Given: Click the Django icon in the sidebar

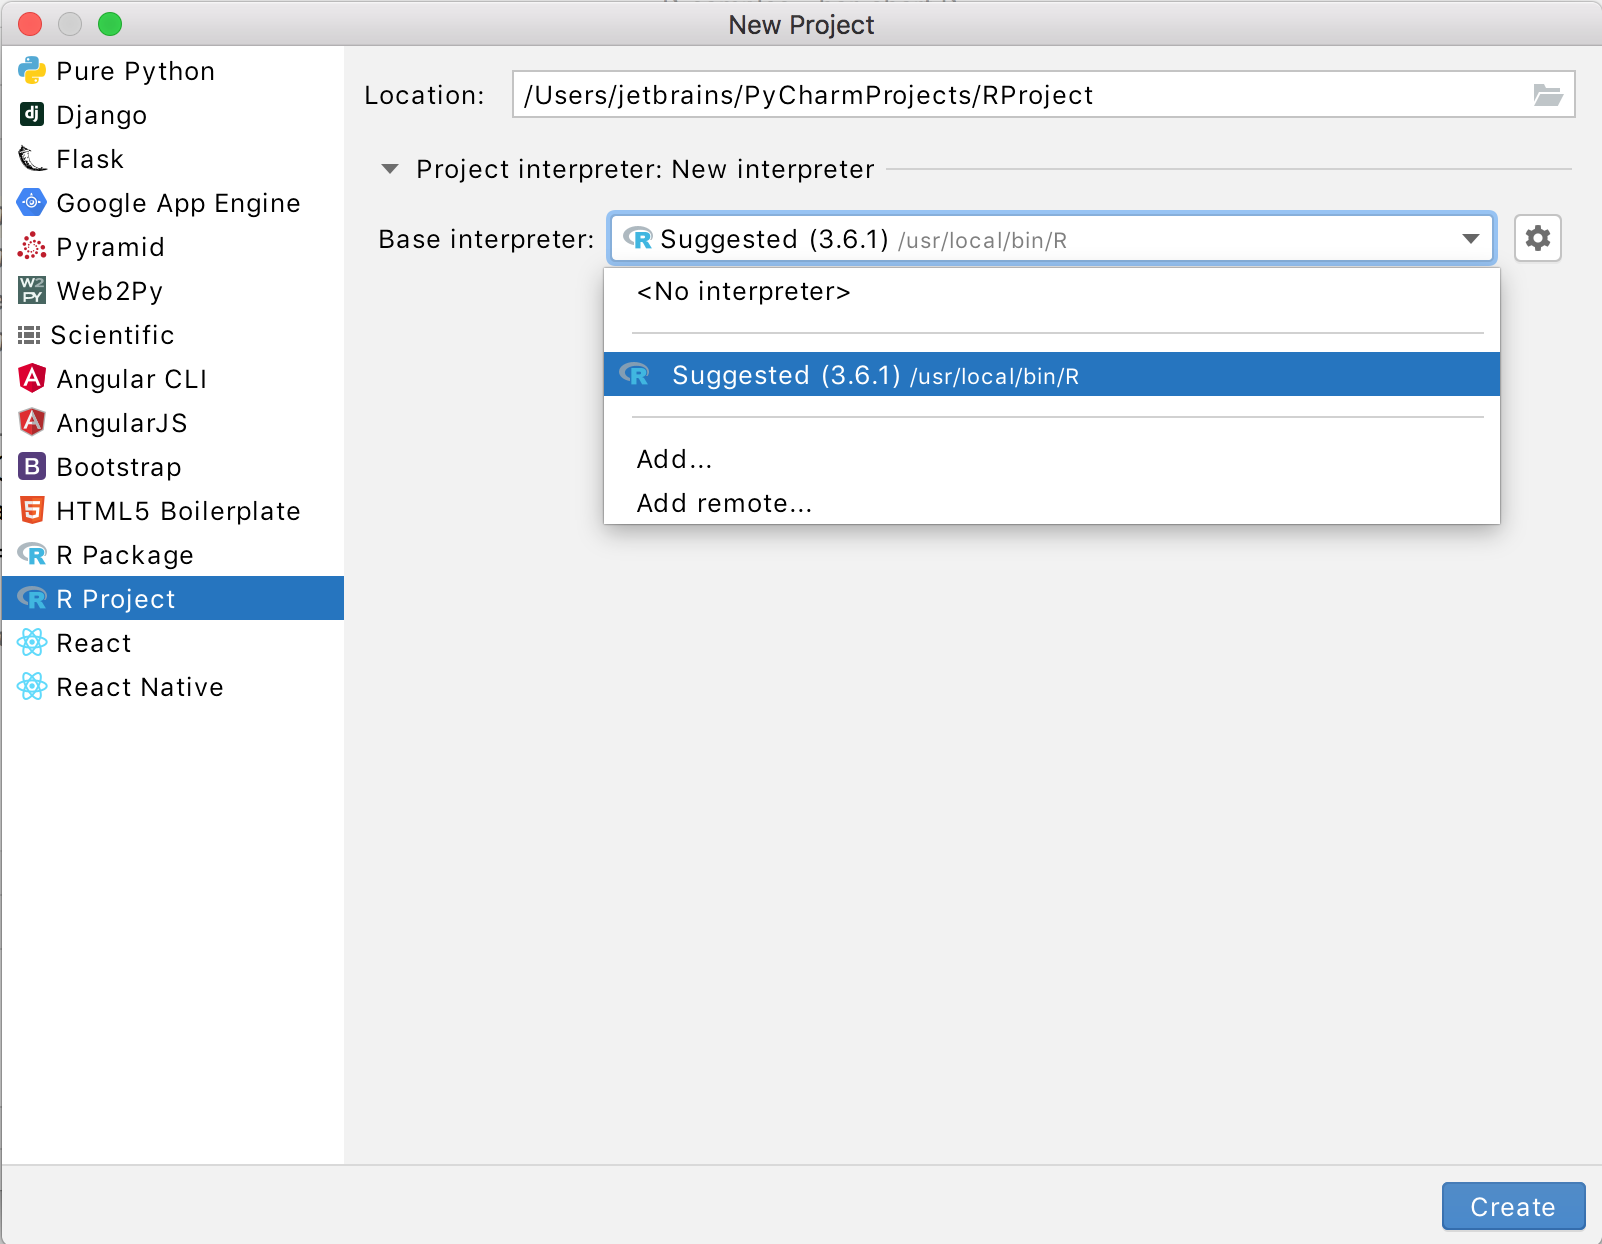Looking at the screenshot, I should 33,114.
